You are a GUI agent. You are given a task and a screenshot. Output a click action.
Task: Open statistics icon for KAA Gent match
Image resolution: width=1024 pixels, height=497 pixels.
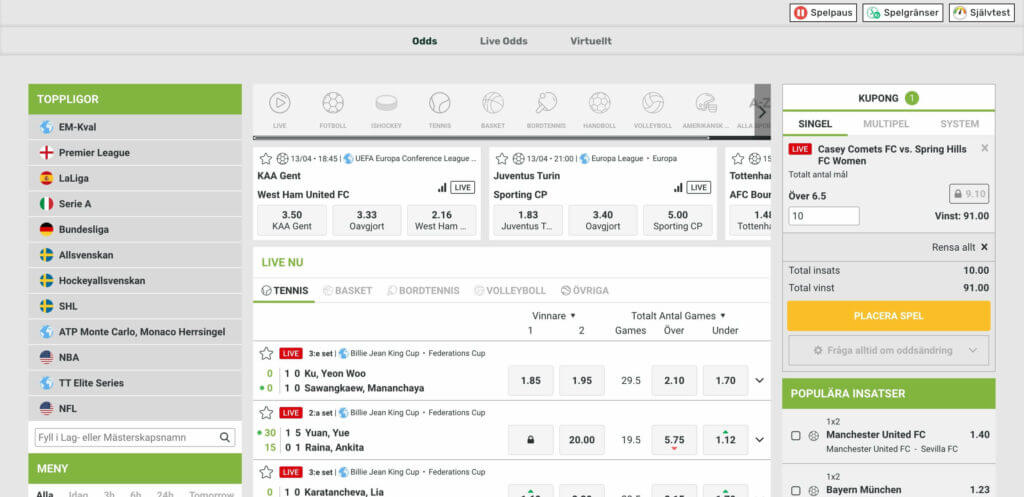(442, 187)
